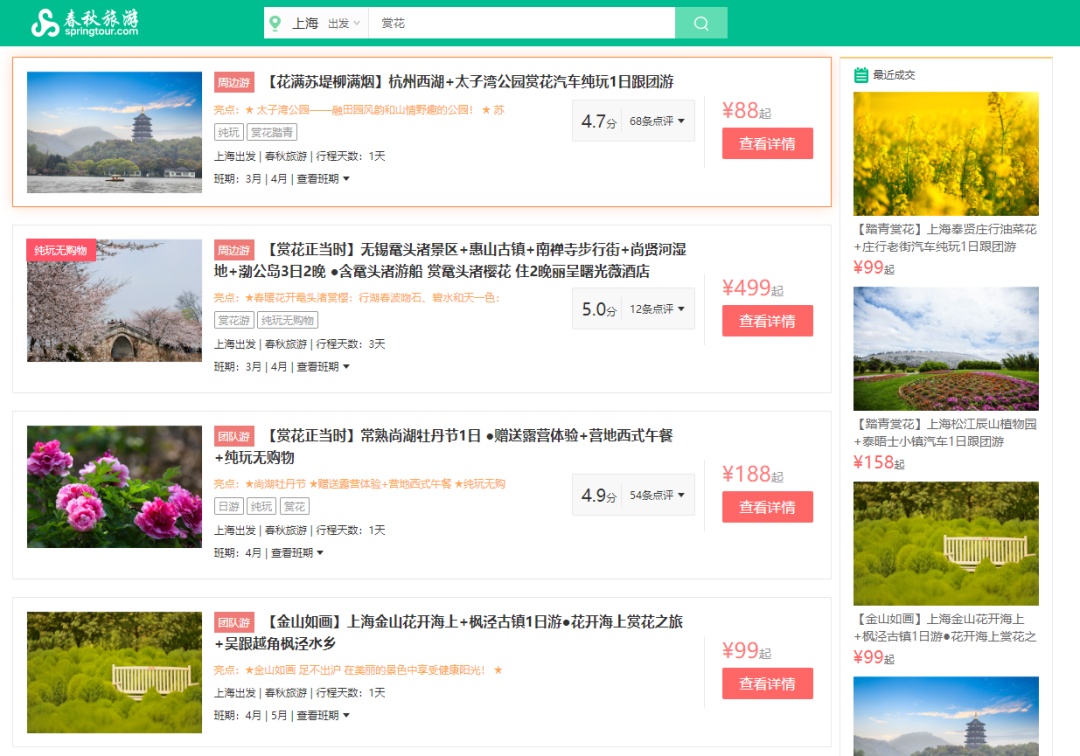Click the yellow rapeseed flower sidebar image

point(945,154)
